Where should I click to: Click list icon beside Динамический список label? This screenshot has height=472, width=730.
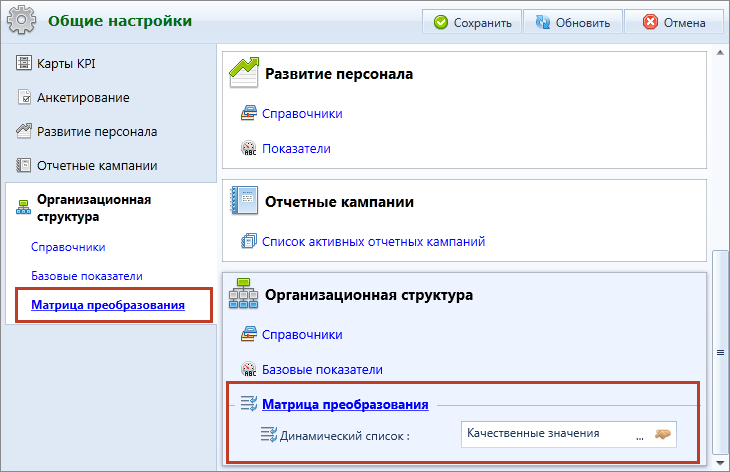click(269, 435)
